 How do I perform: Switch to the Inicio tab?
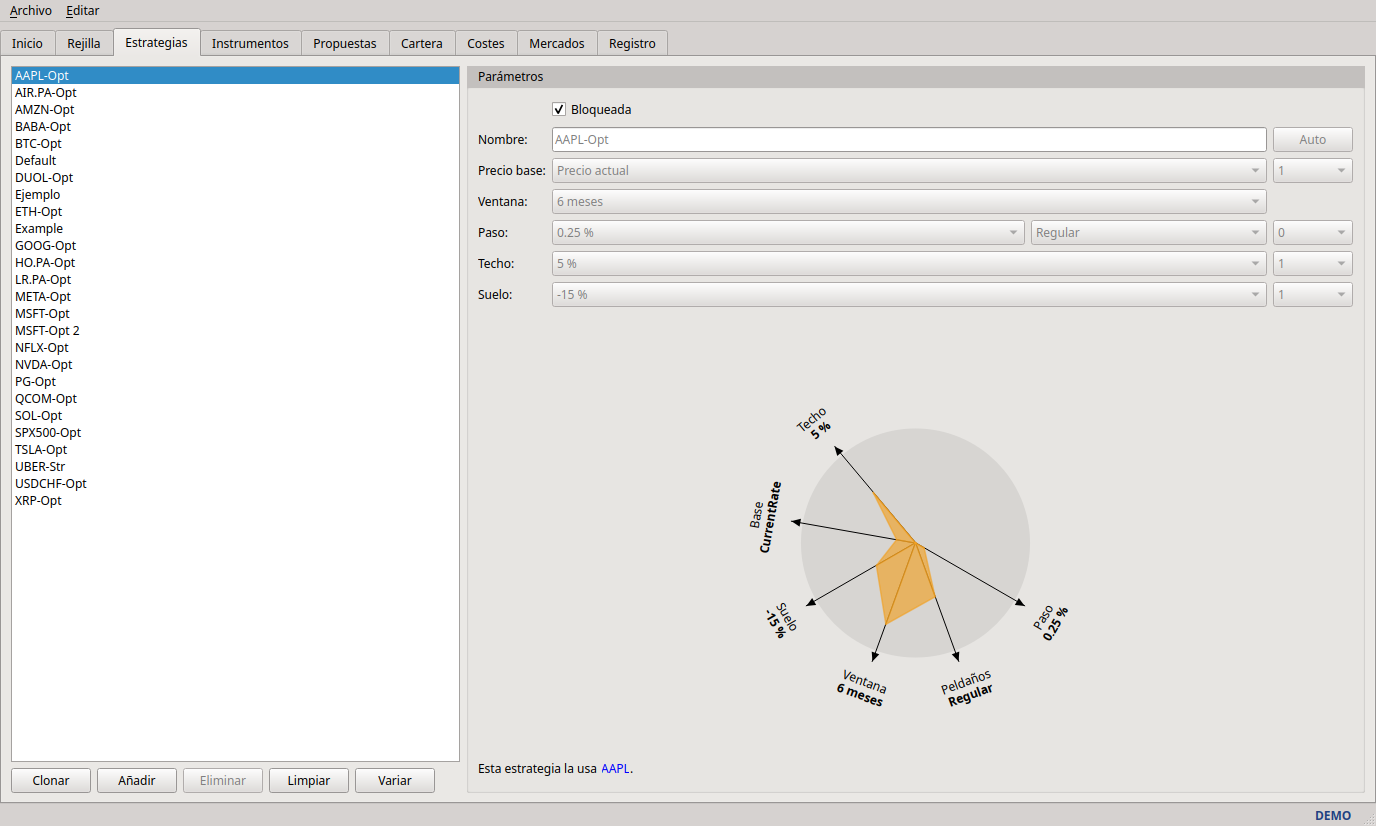coord(28,43)
